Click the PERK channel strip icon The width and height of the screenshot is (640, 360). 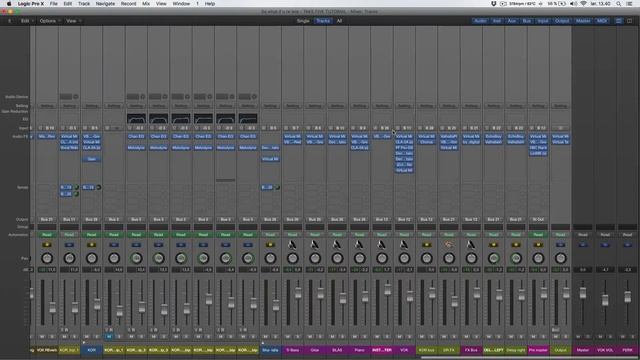click(x=627, y=245)
